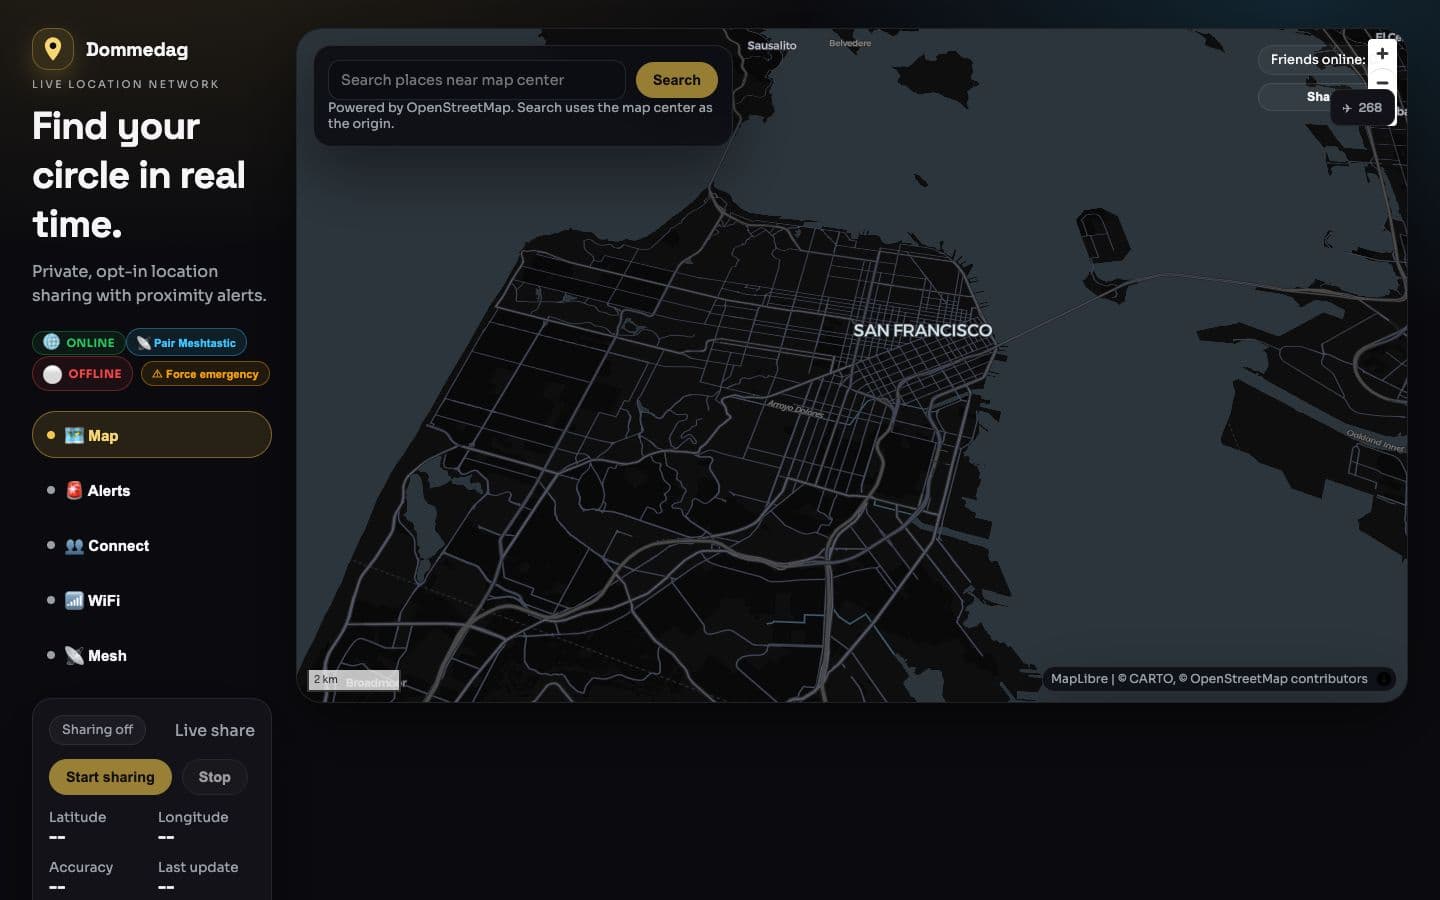Click the satellite icon on Pair Meshtastic
This screenshot has width=1440, height=900.
tap(143, 343)
